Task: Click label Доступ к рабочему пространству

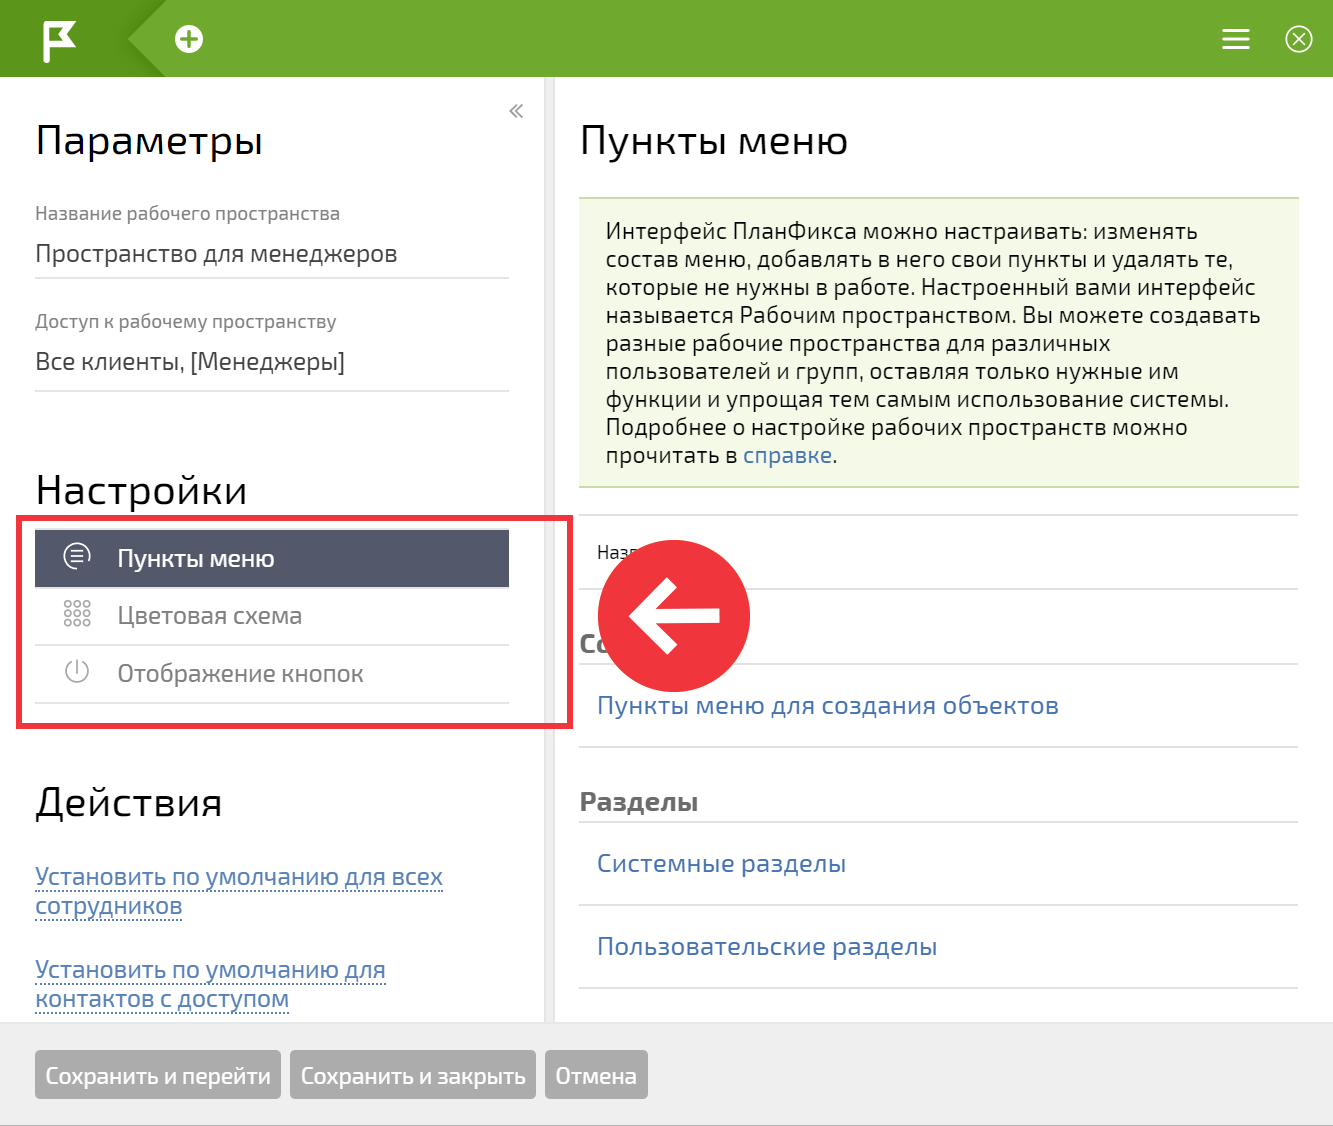Action: pyautogui.click(x=186, y=322)
